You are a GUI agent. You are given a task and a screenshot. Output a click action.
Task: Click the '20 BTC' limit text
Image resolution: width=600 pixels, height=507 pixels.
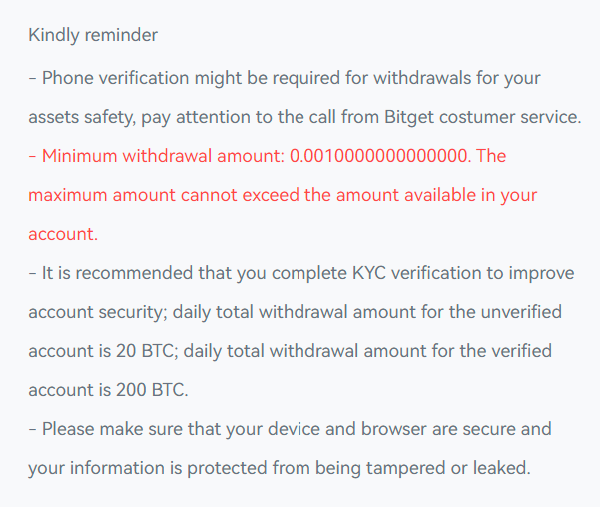(x=145, y=351)
